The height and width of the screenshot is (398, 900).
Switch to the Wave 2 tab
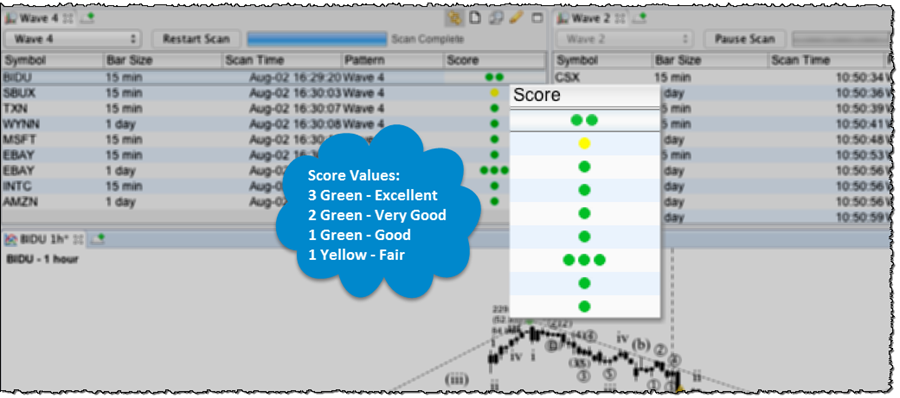pos(590,18)
